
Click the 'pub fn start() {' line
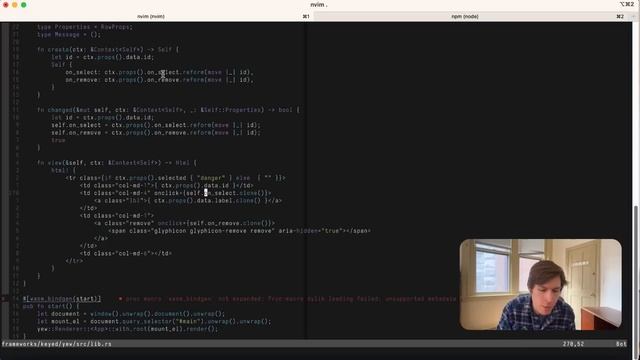[x=51, y=306]
